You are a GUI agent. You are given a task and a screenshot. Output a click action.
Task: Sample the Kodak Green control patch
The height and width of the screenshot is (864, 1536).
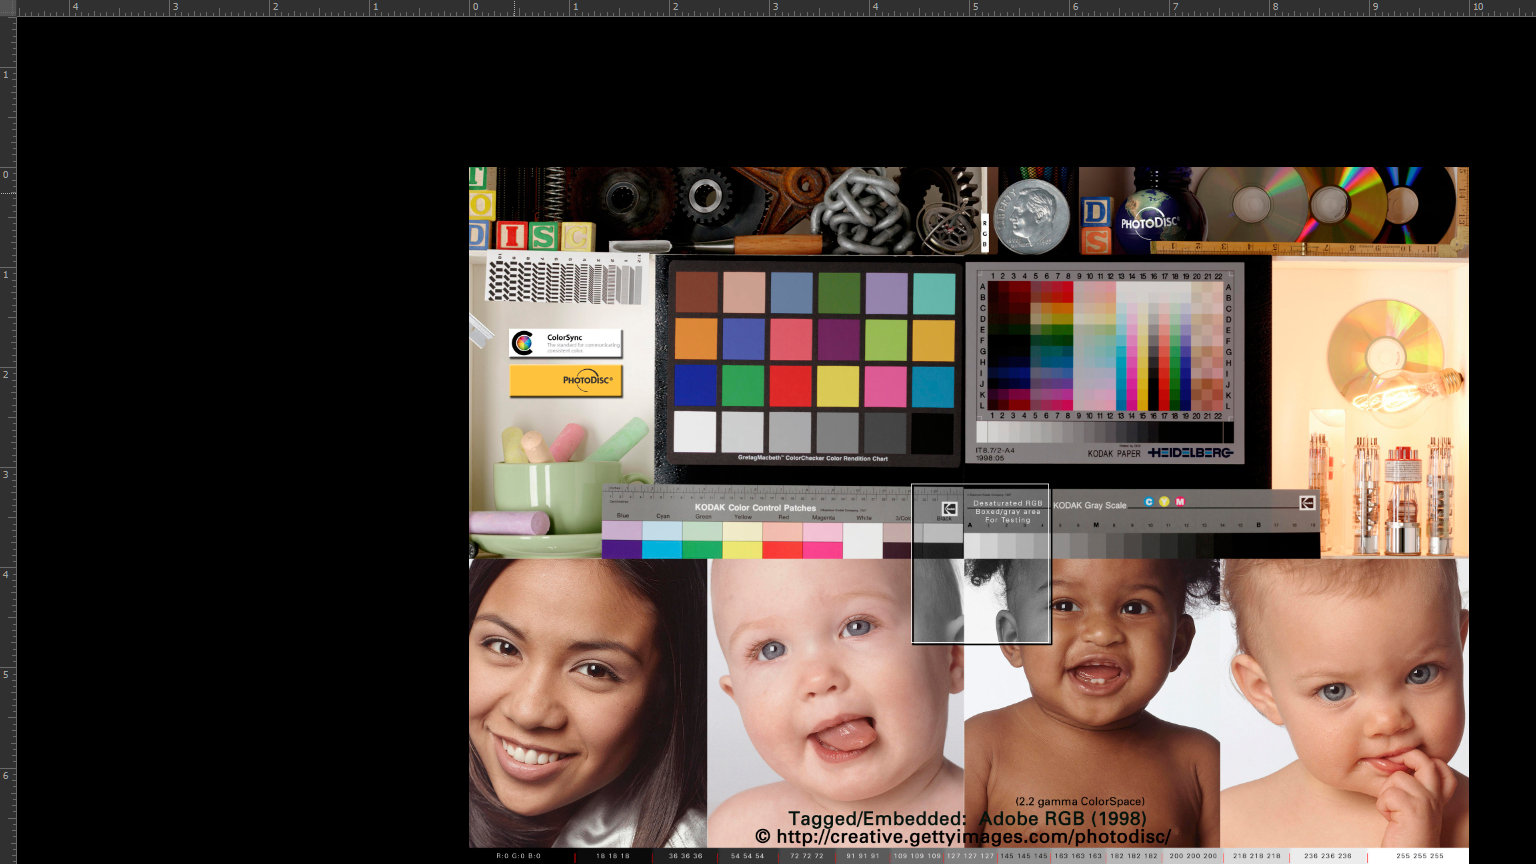(x=702, y=549)
